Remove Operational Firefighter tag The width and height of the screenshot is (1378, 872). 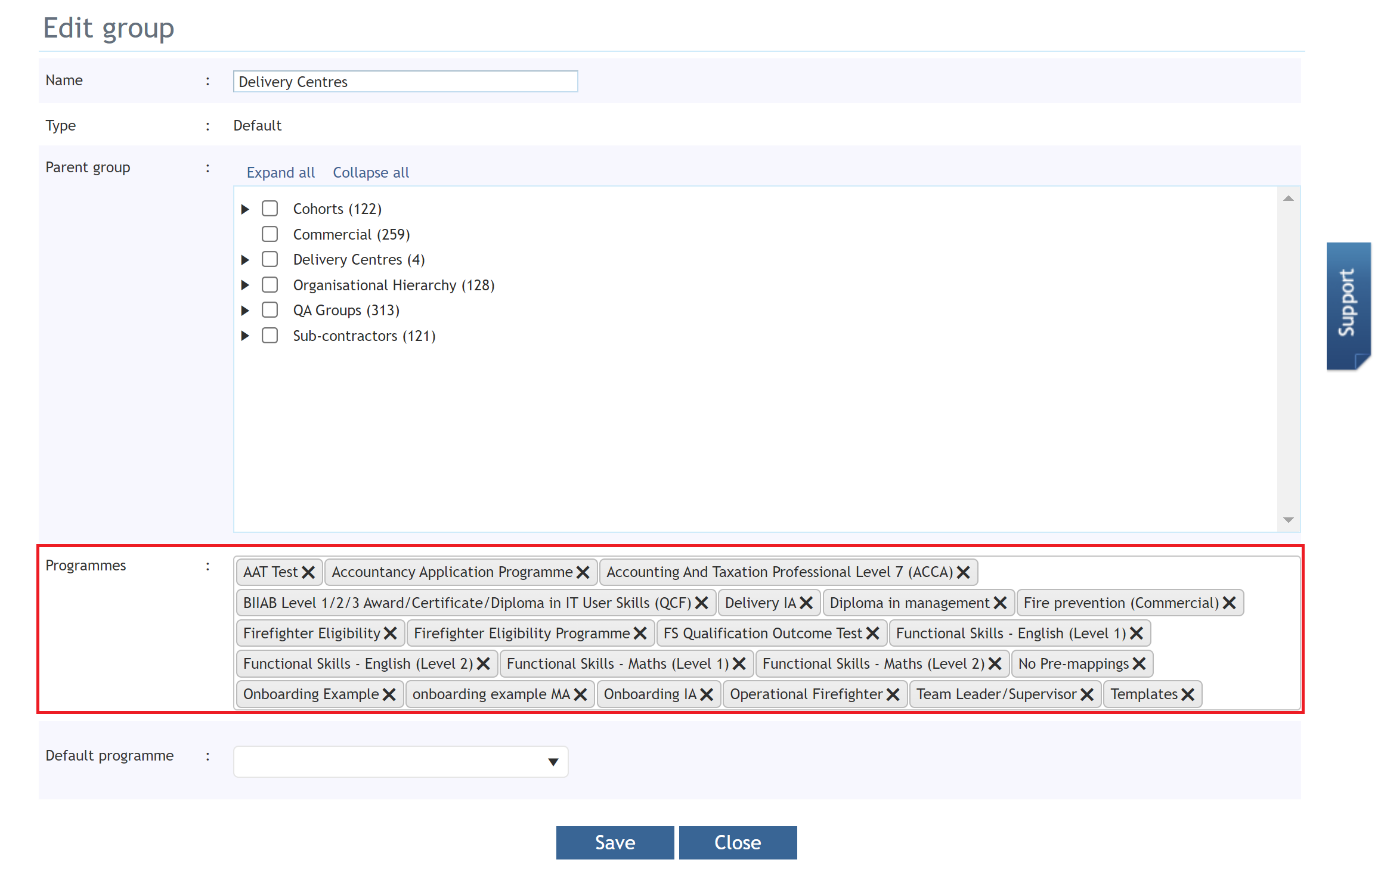tap(893, 694)
